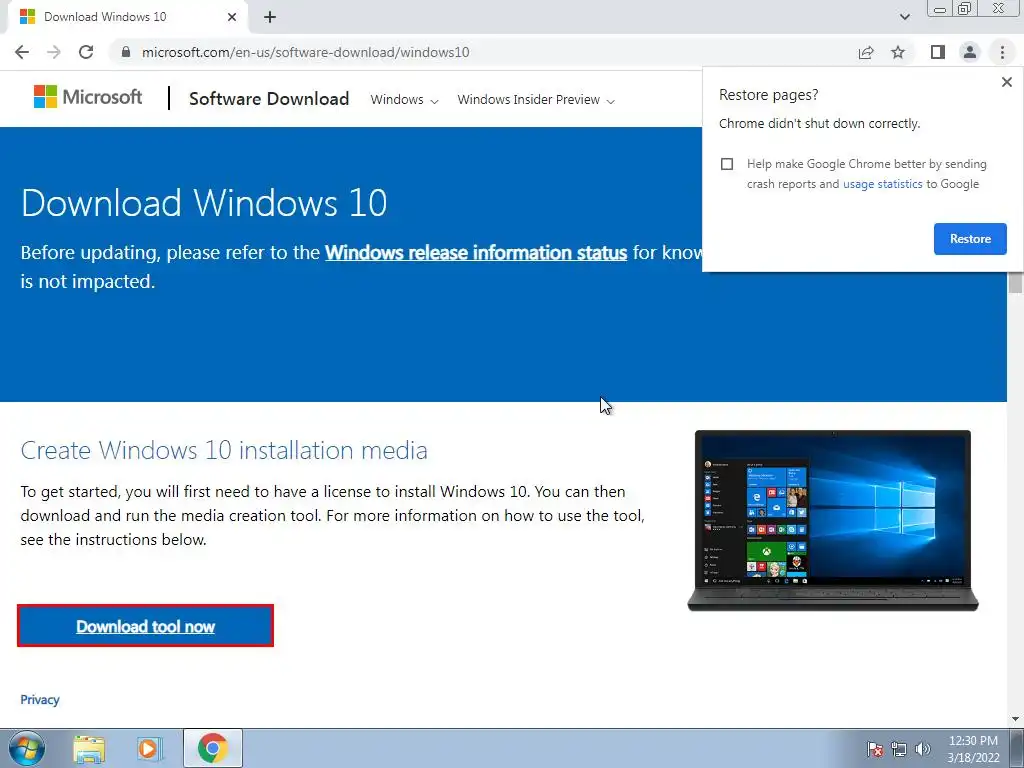Open a new tab with plus icon
The width and height of the screenshot is (1024, 768).
[270, 17]
